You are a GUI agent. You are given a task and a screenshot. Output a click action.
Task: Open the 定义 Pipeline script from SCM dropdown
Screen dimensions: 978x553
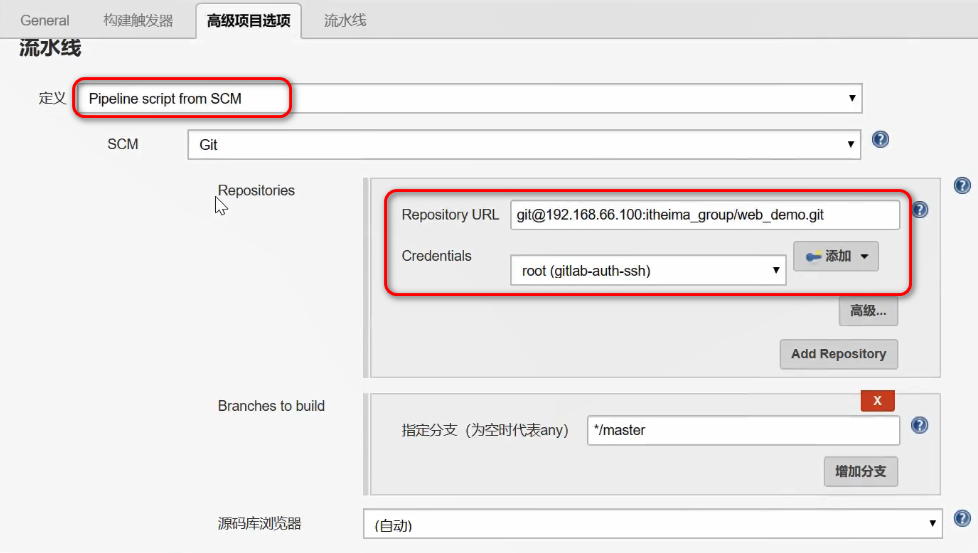(x=469, y=99)
